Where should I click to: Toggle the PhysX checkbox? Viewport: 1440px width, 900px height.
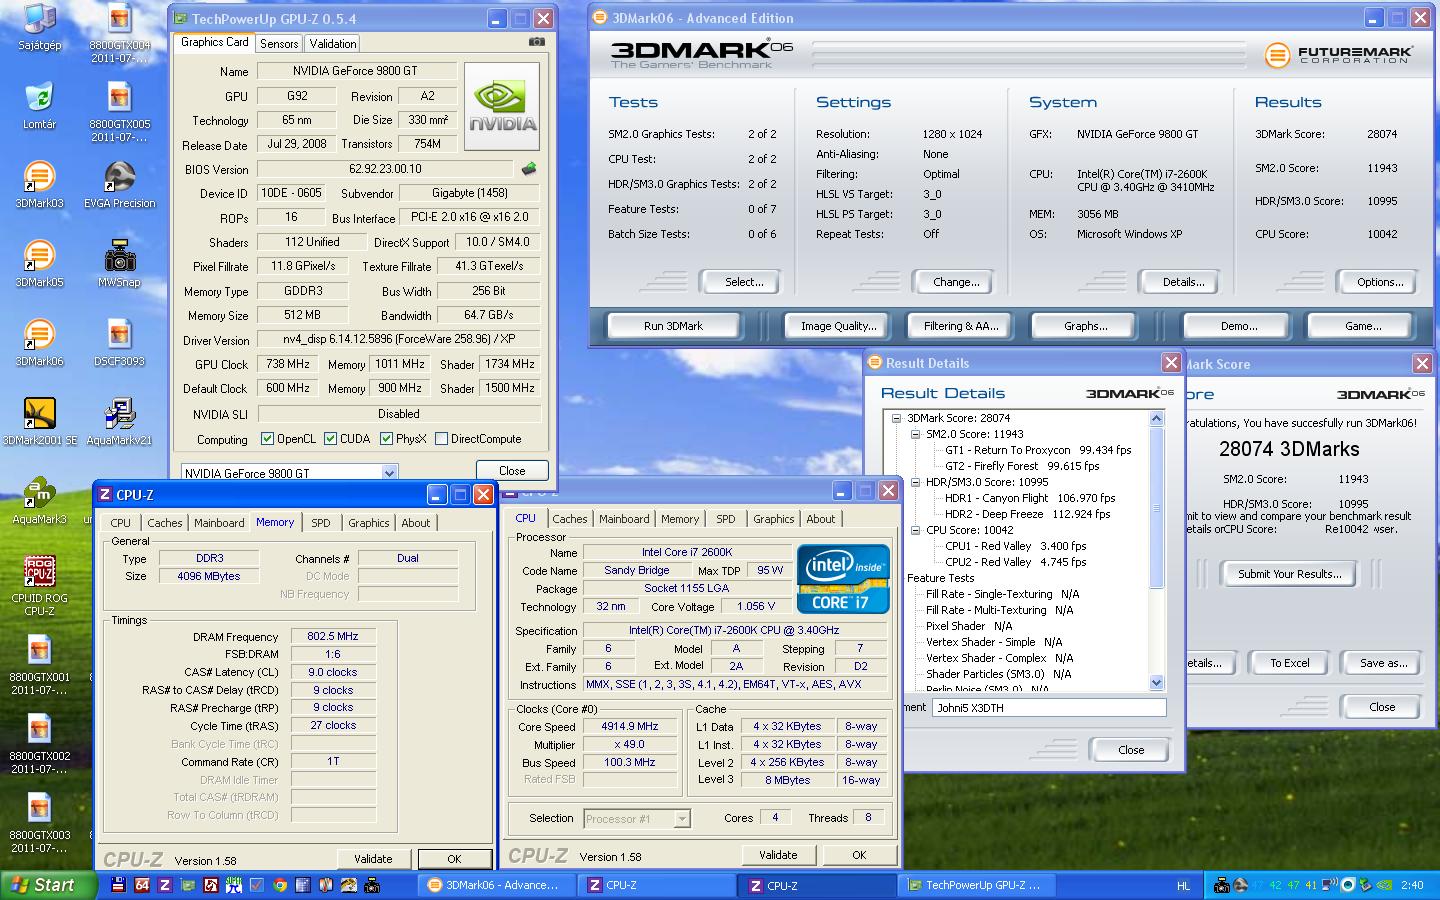(386, 439)
